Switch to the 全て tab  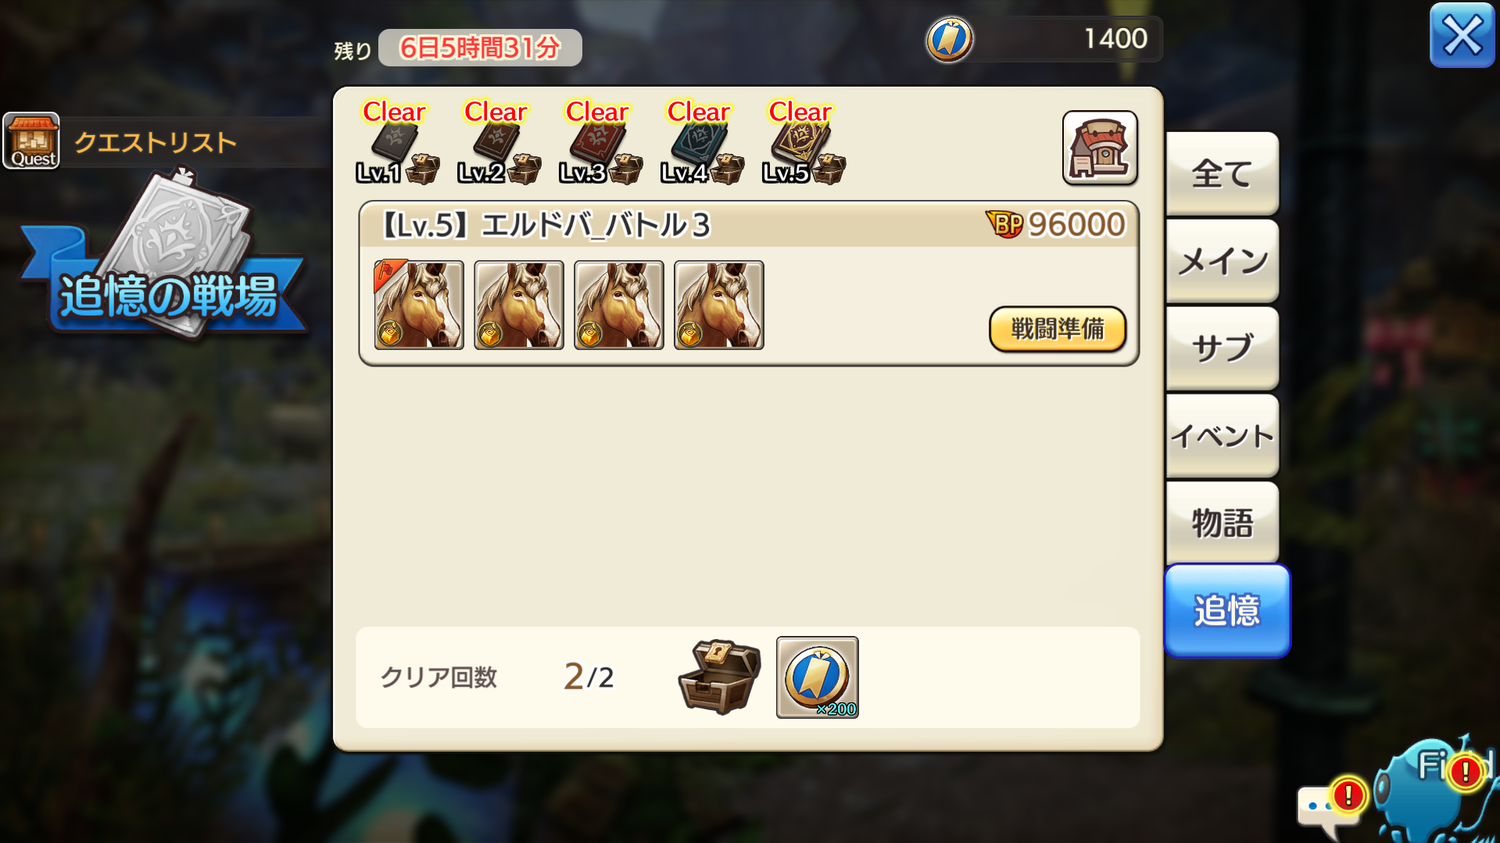(1222, 174)
